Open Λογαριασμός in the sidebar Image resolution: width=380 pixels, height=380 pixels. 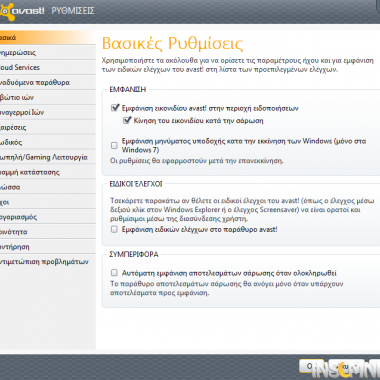(47, 217)
